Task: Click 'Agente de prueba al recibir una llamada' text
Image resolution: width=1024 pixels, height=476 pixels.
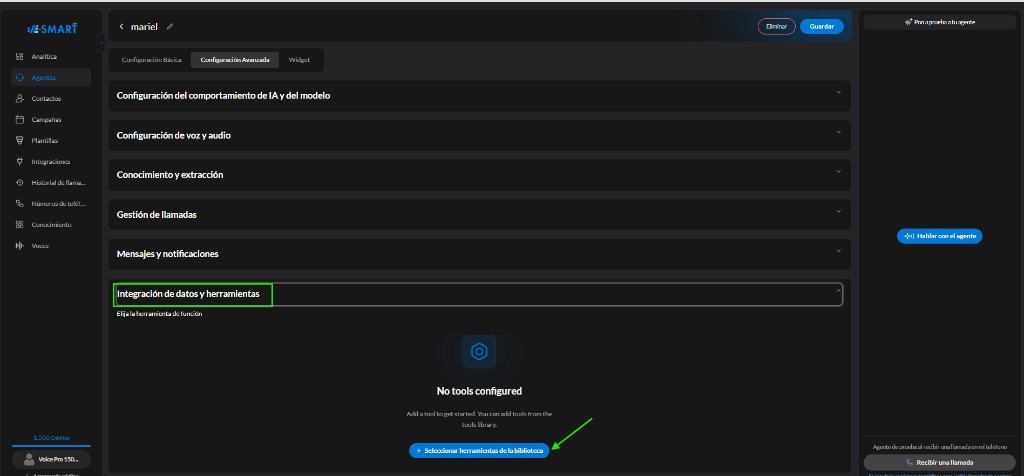Action: point(939,447)
